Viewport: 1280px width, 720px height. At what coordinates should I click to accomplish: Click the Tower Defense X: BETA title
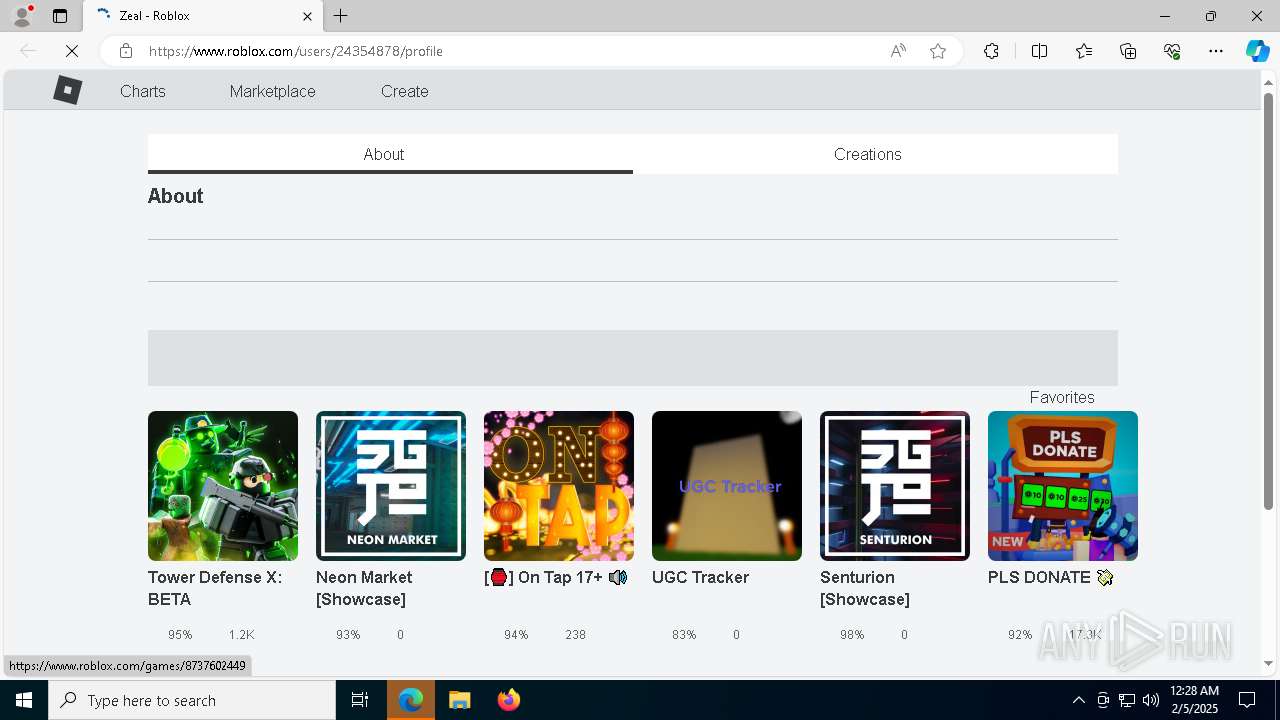pos(215,588)
